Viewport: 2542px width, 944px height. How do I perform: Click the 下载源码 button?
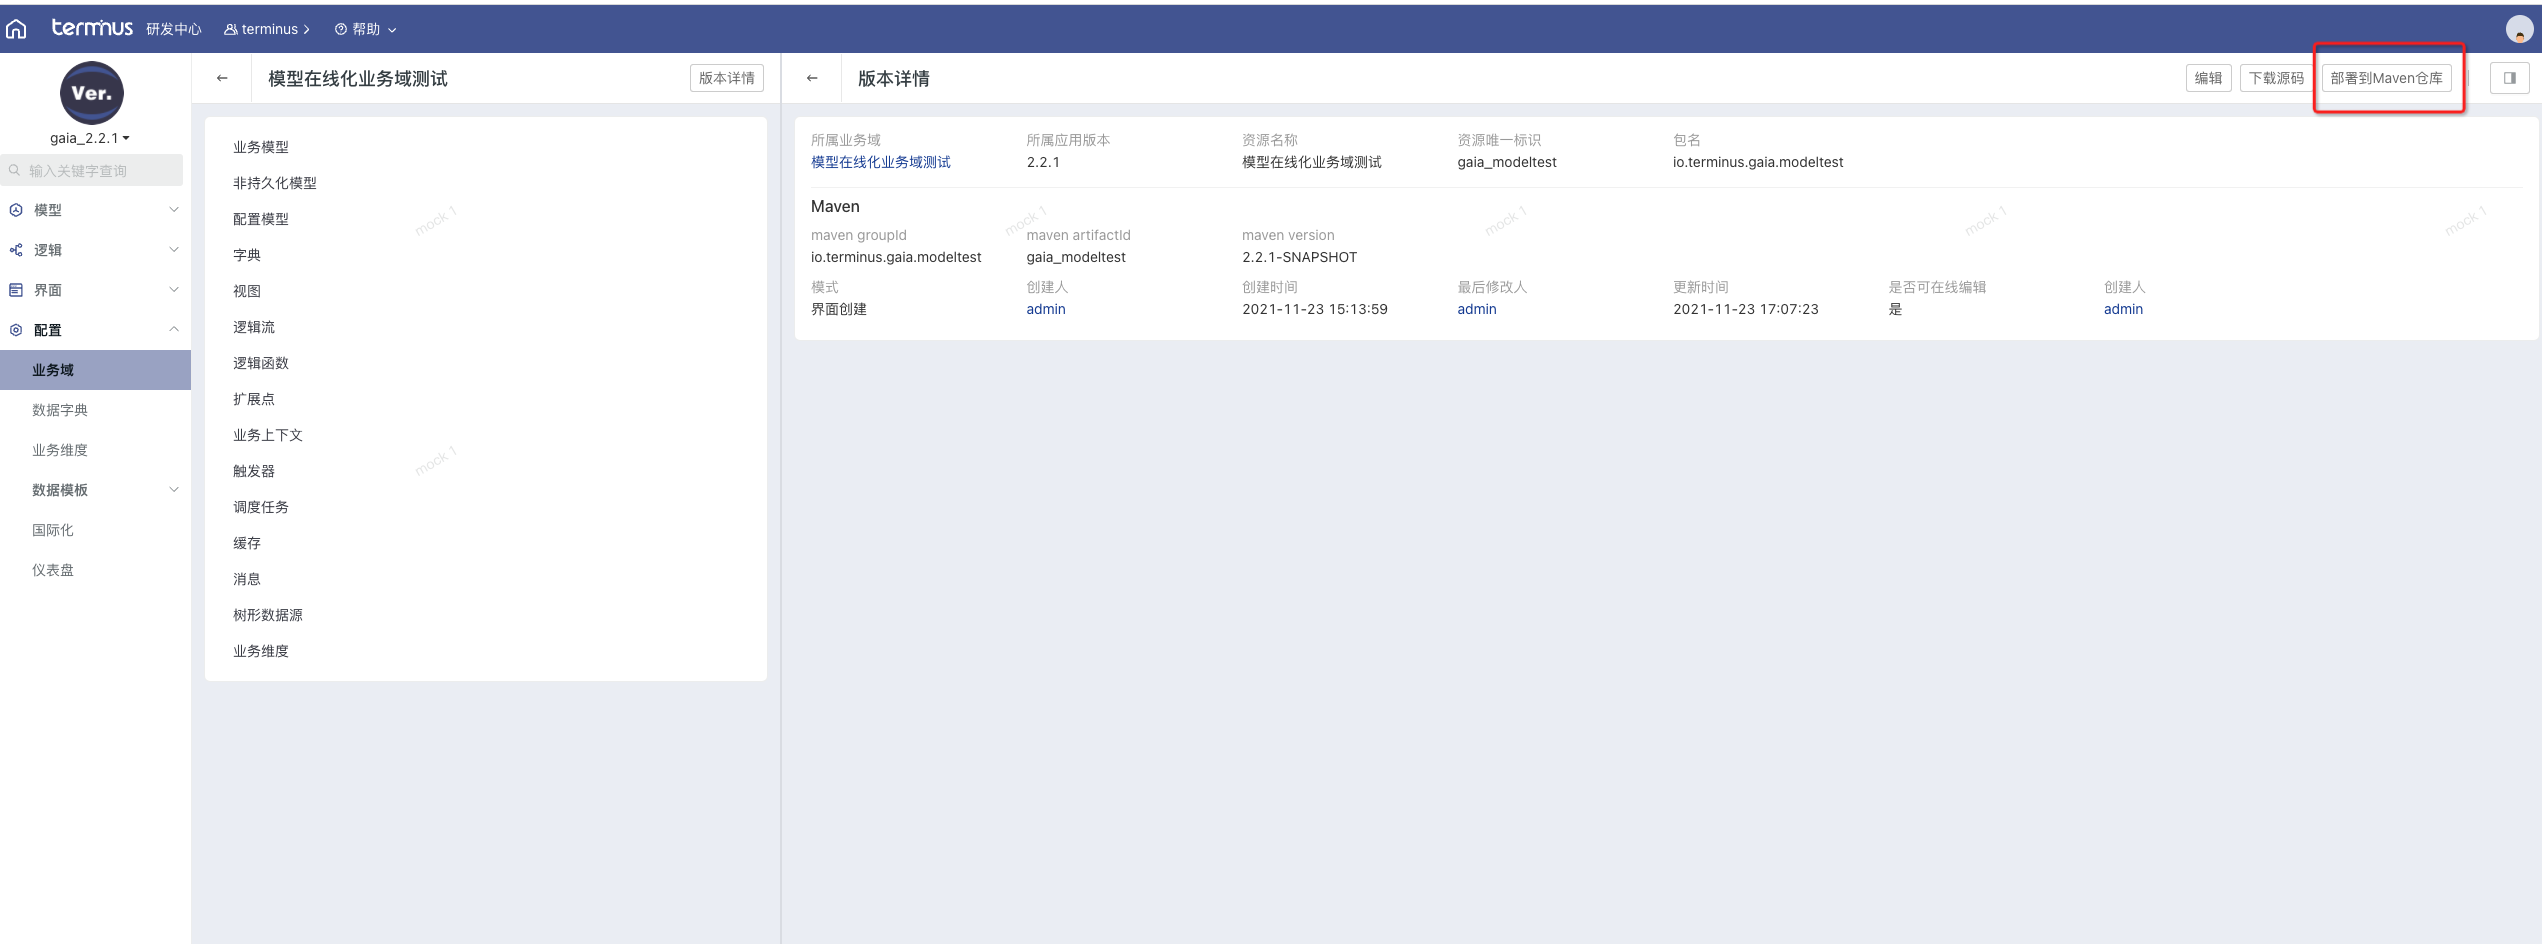2276,78
